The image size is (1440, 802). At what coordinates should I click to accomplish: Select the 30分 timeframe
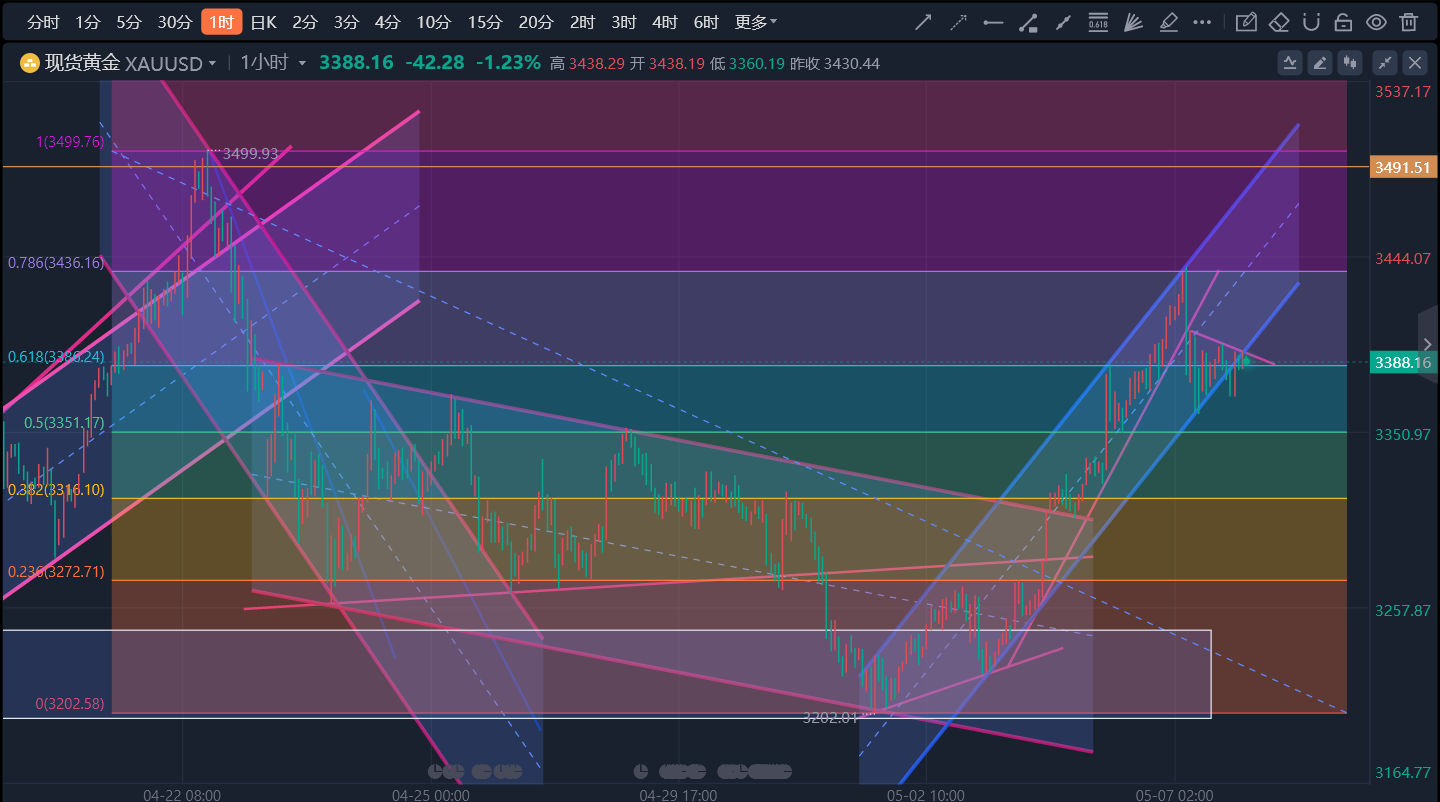[x=174, y=22]
